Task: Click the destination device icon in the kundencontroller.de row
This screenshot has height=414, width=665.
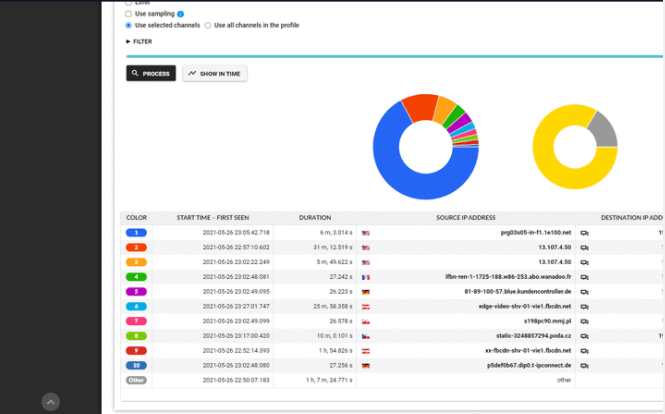Action: (x=584, y=292)
